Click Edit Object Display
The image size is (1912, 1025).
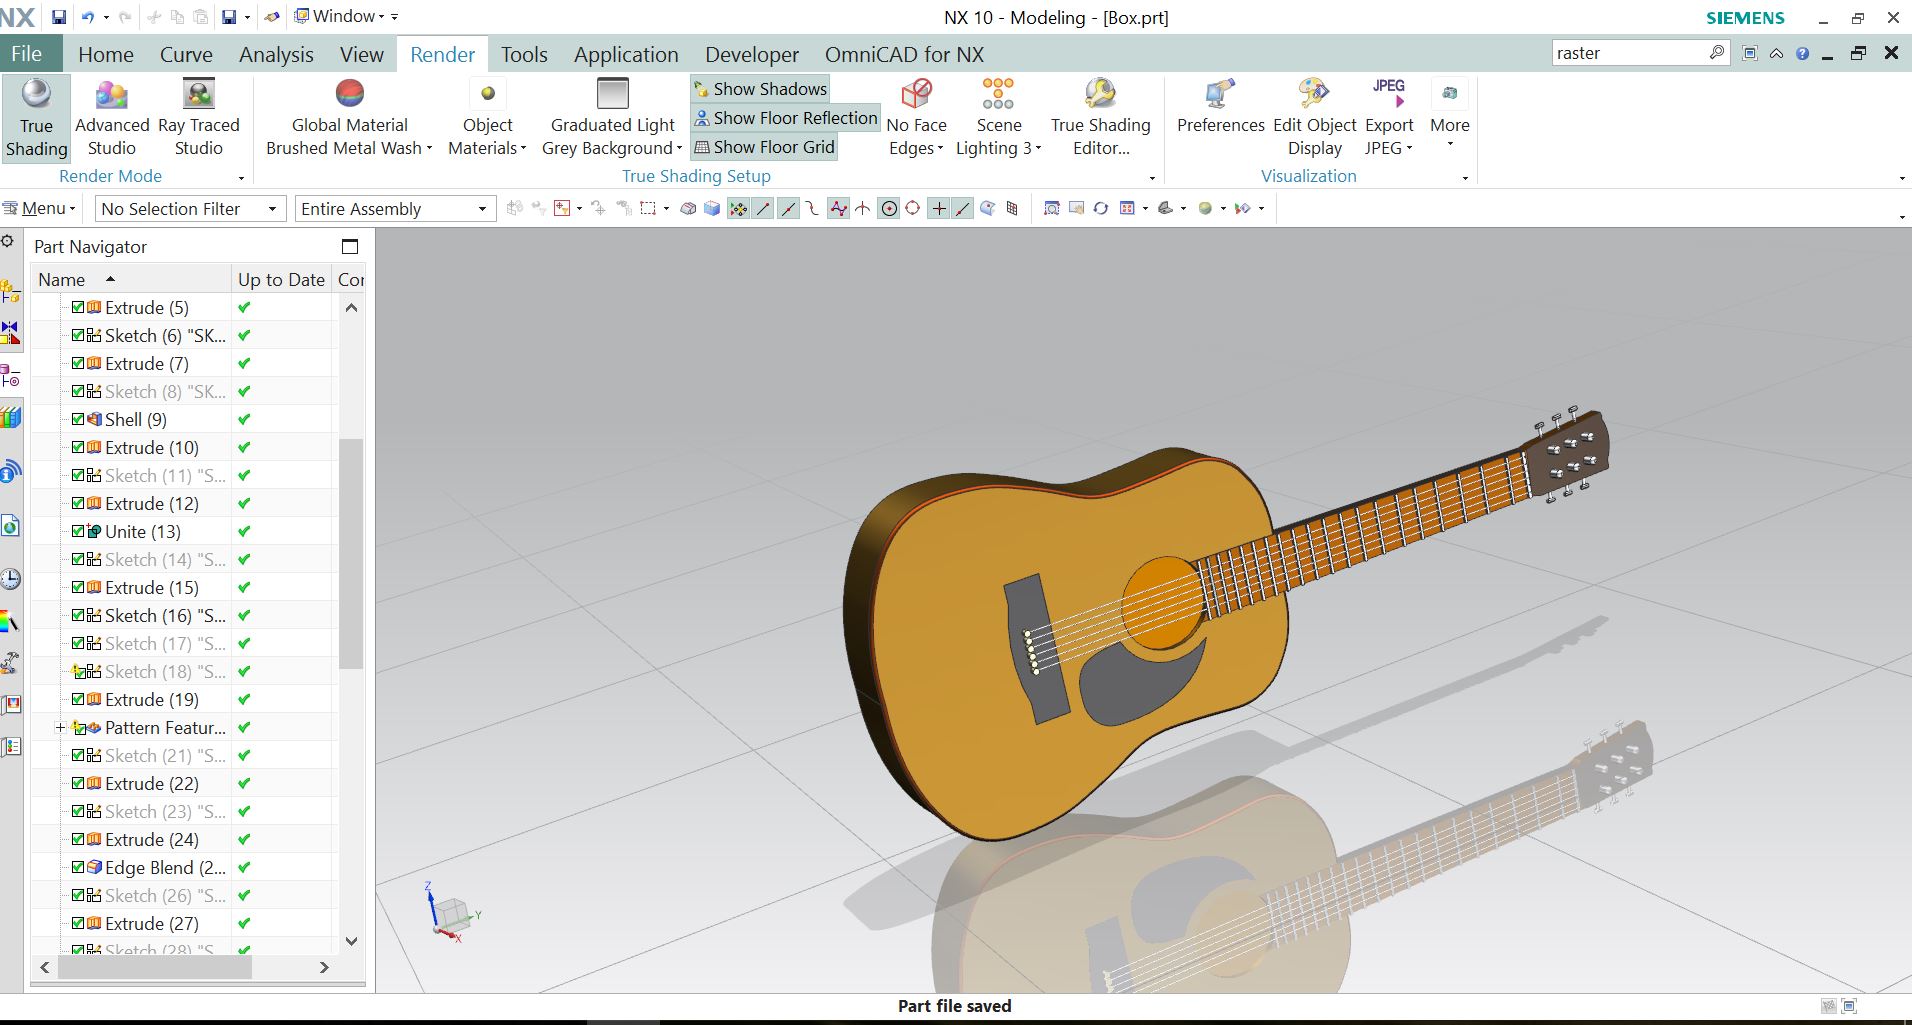[x=1314, y=119]
